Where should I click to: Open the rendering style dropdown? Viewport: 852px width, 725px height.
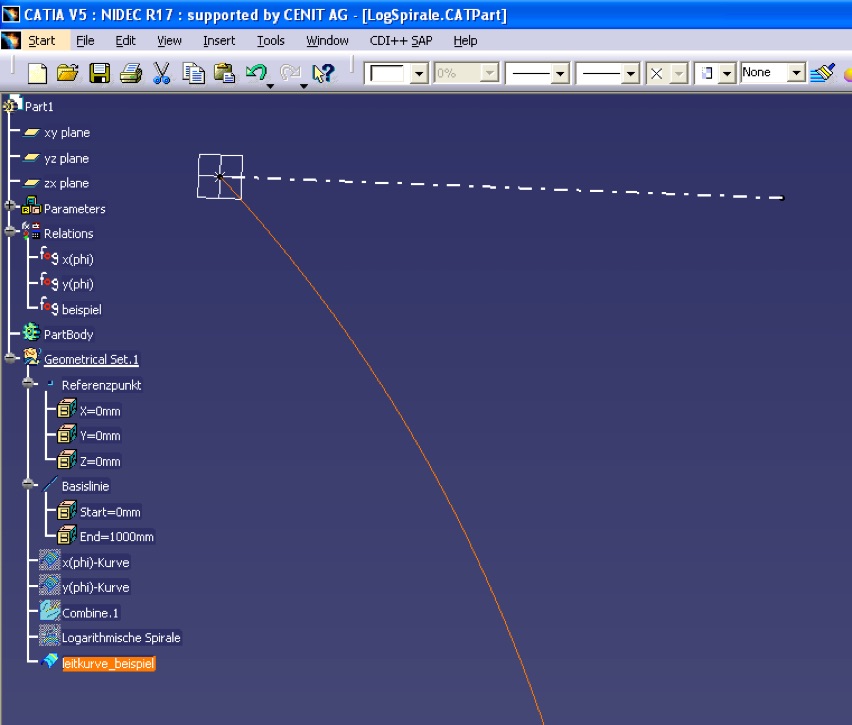pos(727,73)
